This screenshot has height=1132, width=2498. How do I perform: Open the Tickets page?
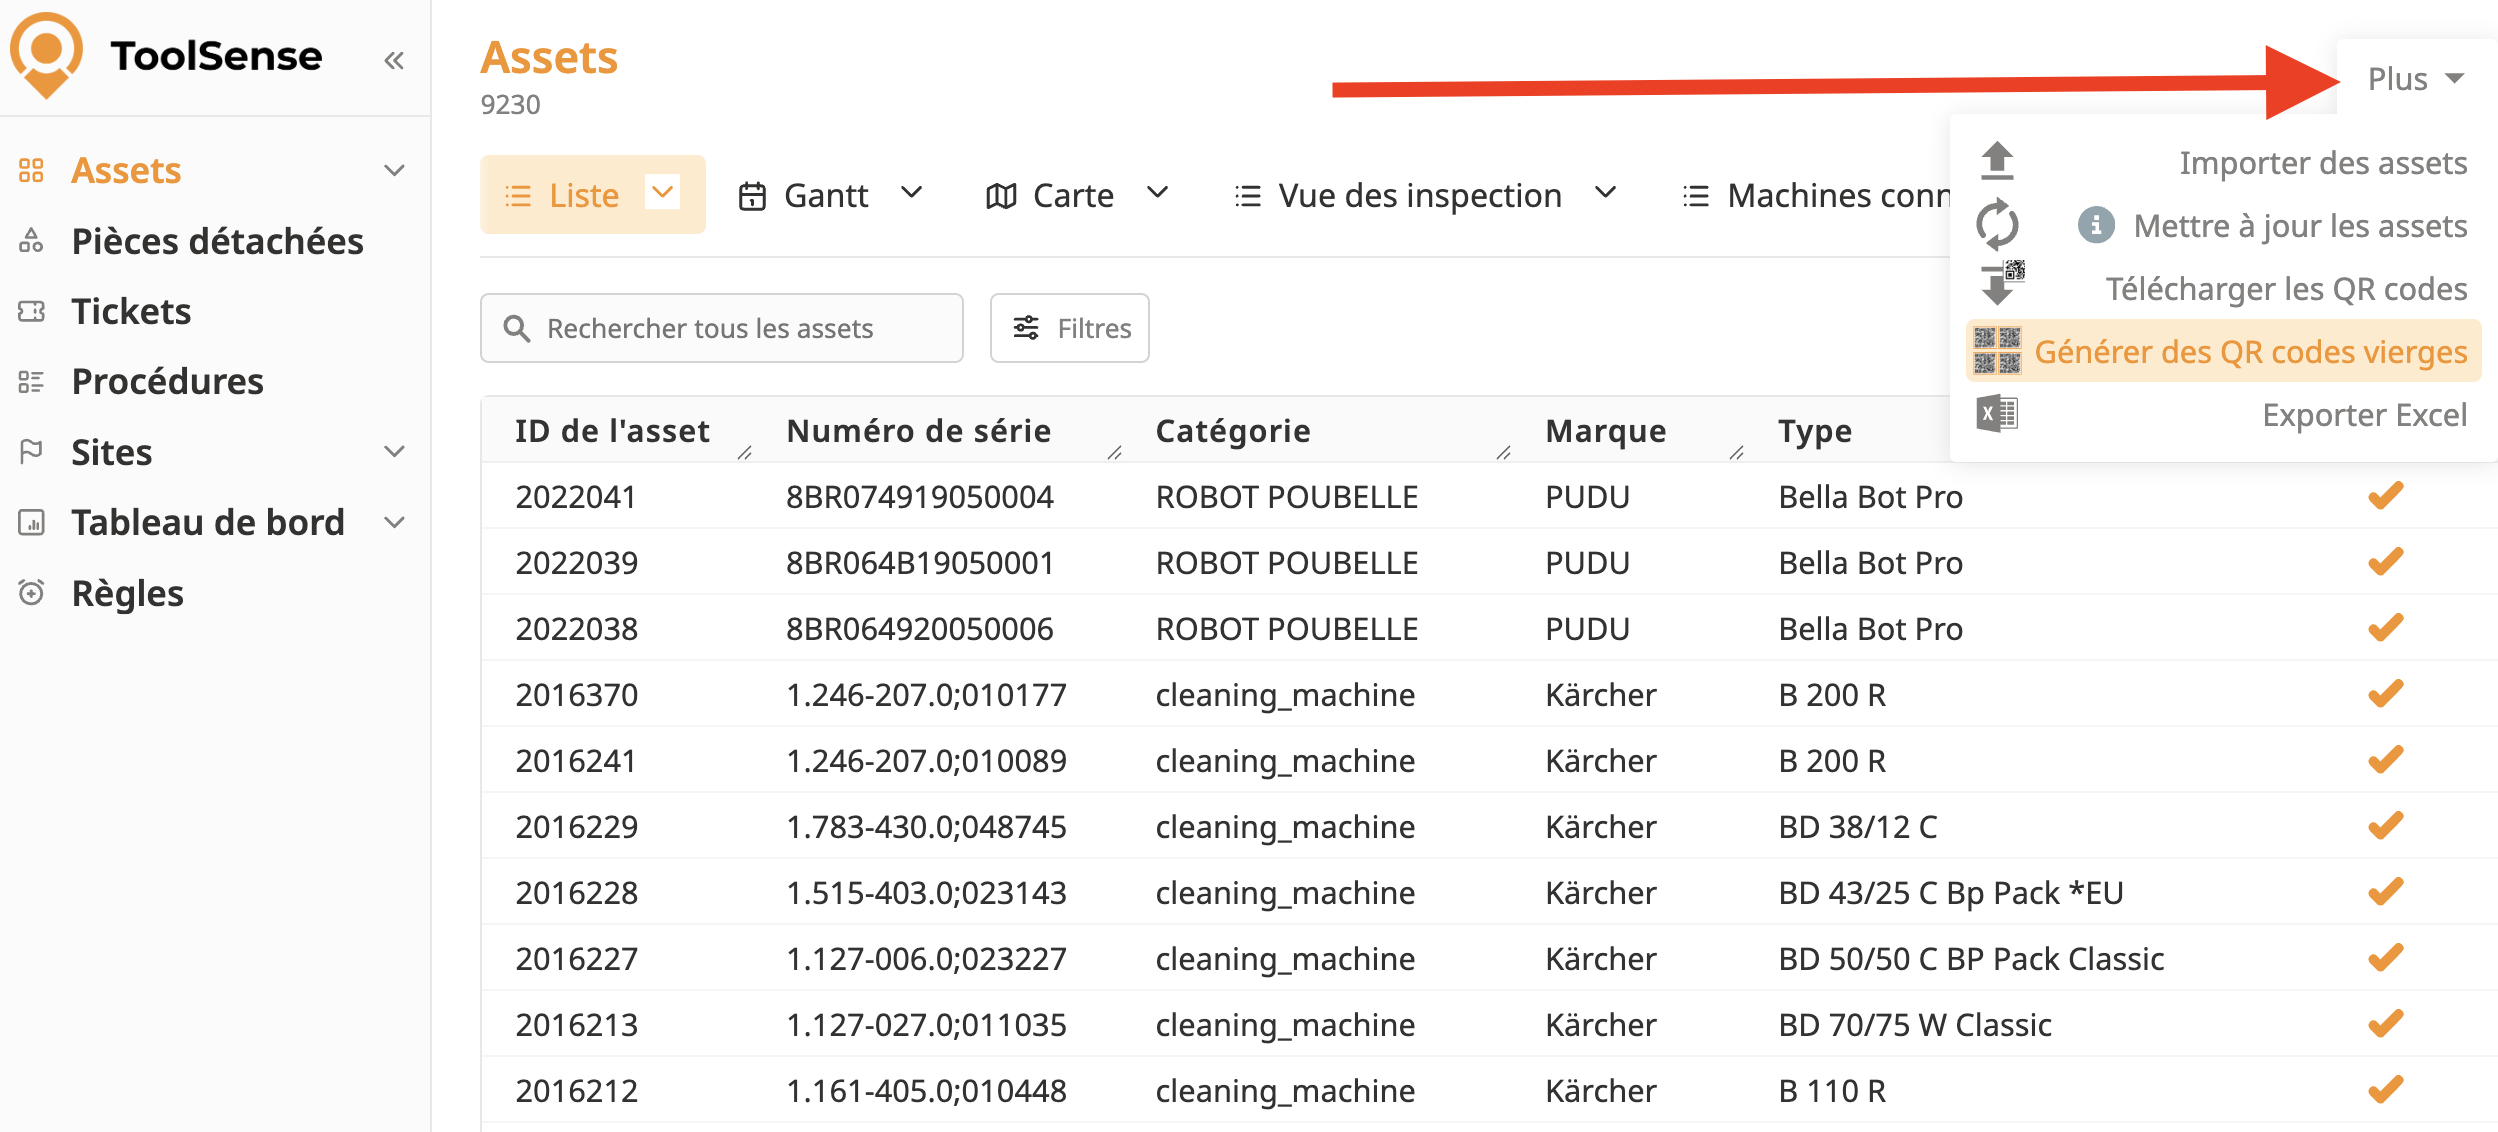pos(131,312)
